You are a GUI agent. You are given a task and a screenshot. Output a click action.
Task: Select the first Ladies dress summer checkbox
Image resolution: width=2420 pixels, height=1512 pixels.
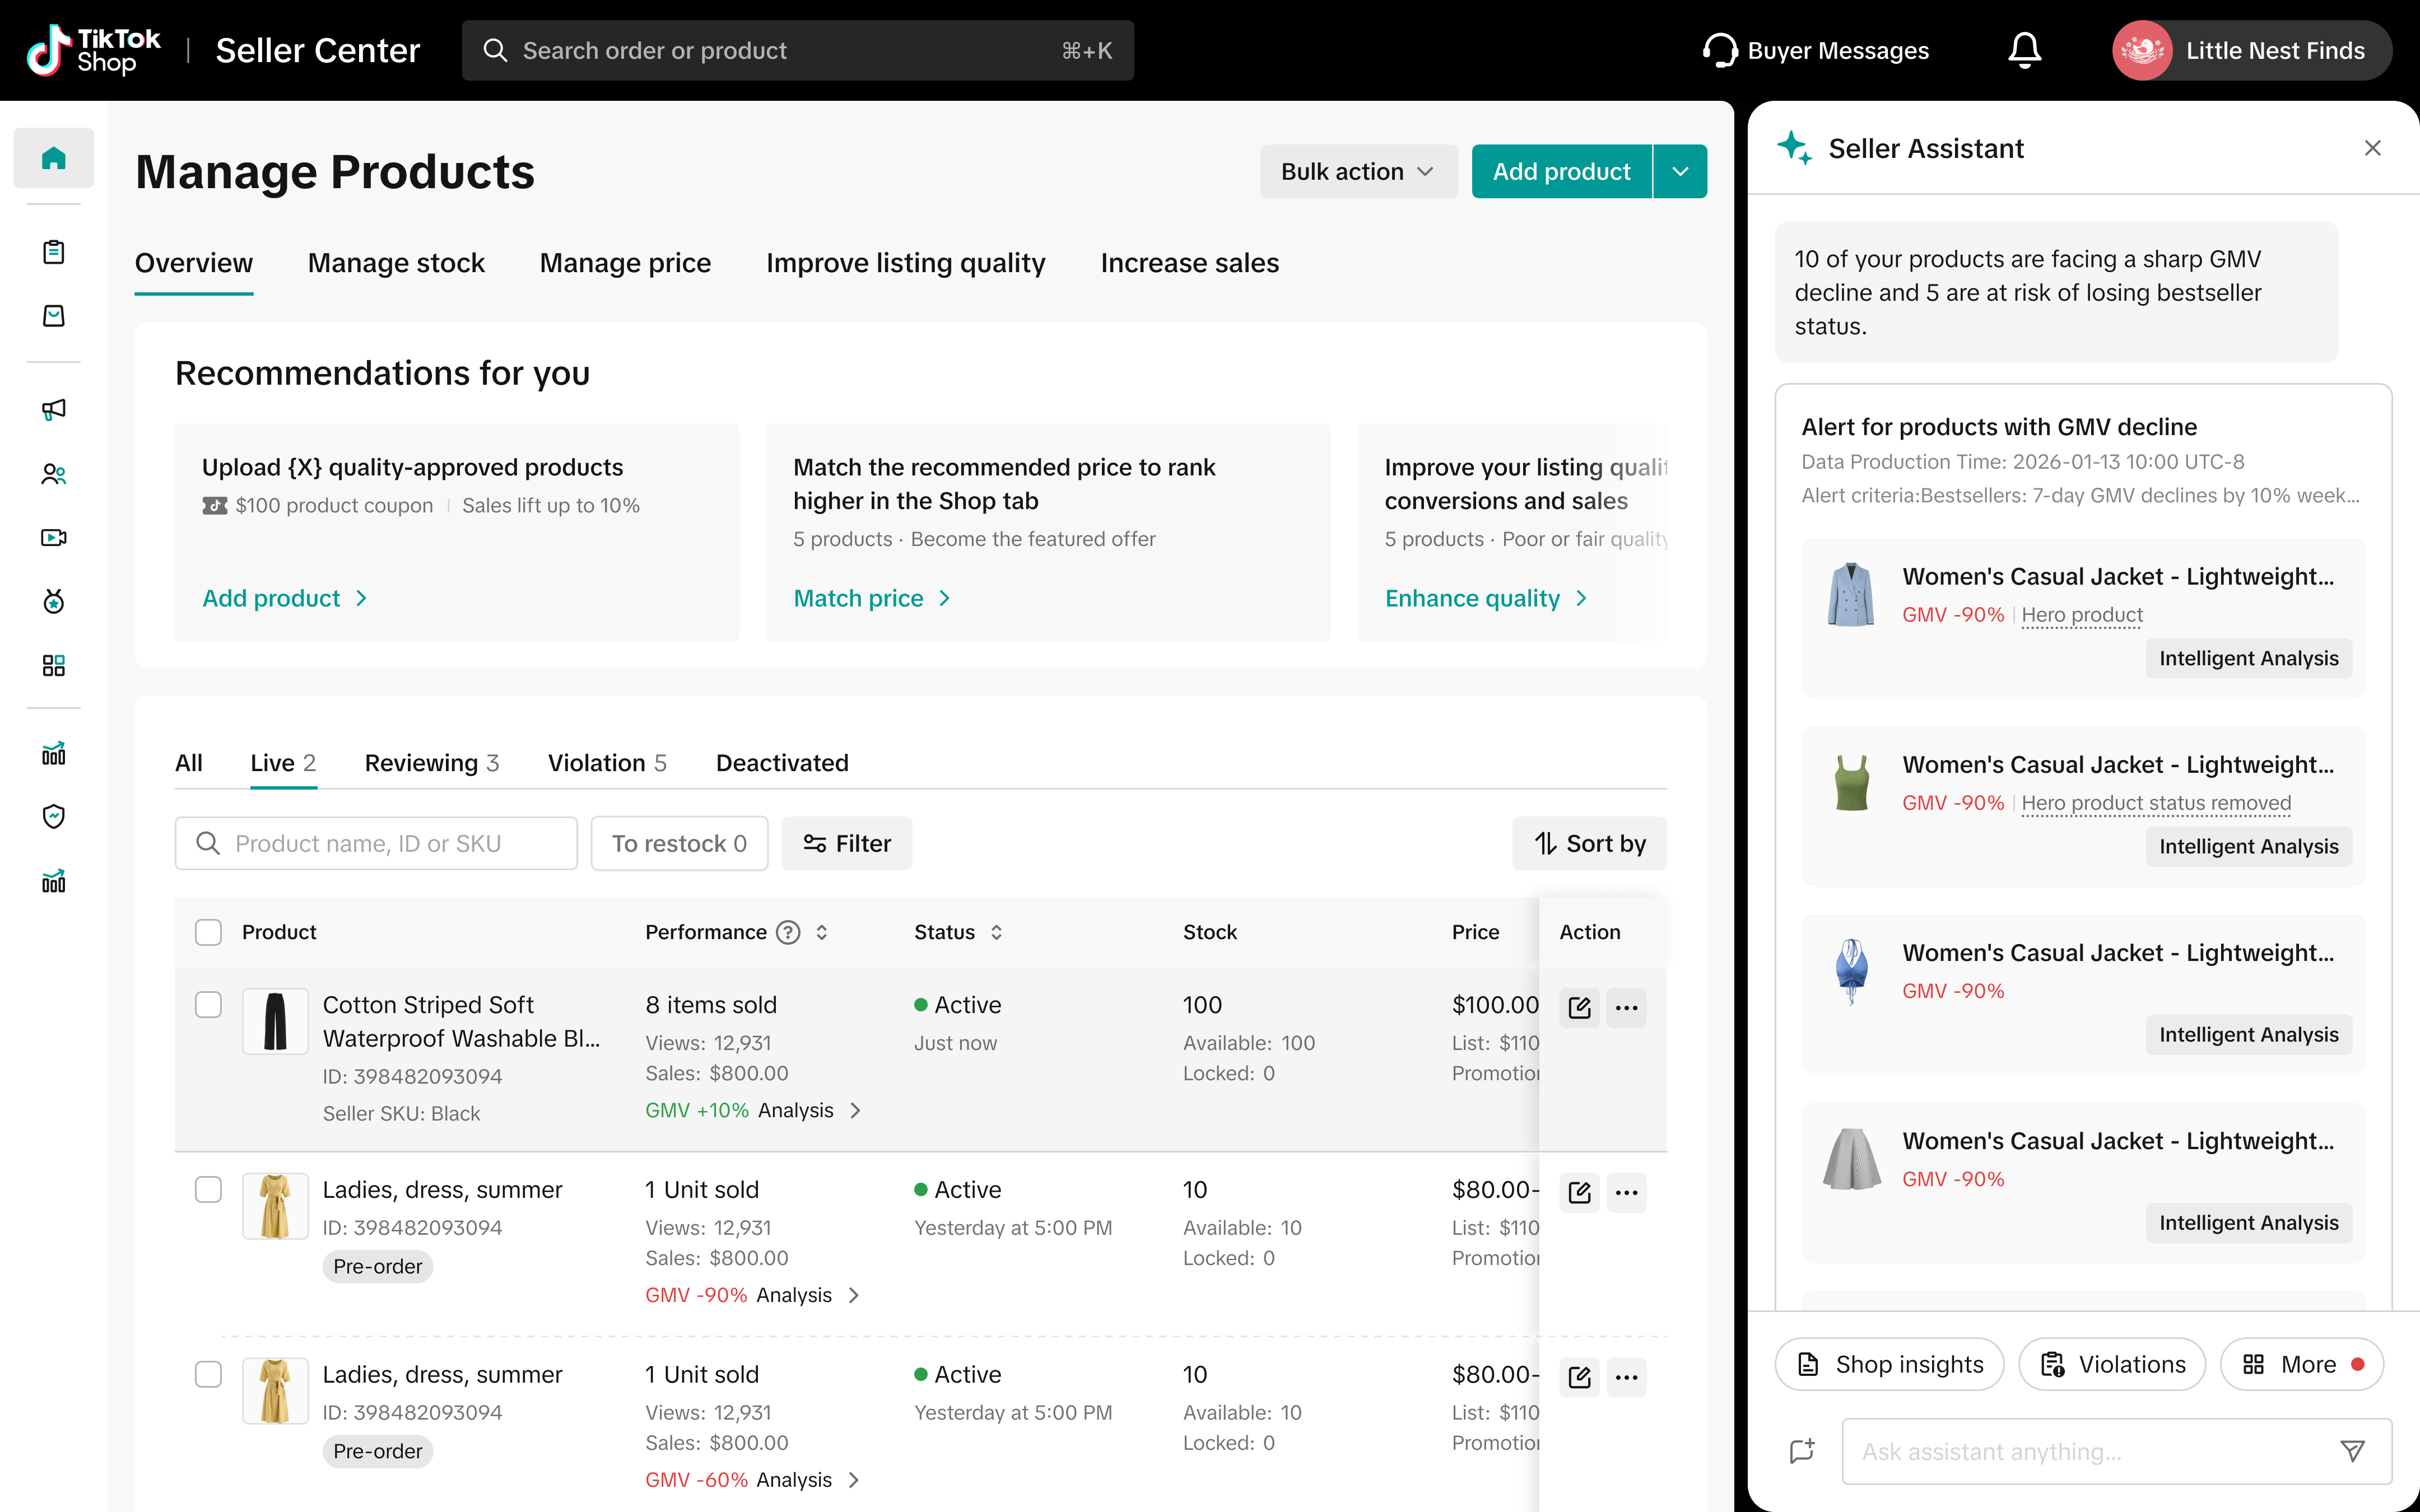(x=208, y=1190)
